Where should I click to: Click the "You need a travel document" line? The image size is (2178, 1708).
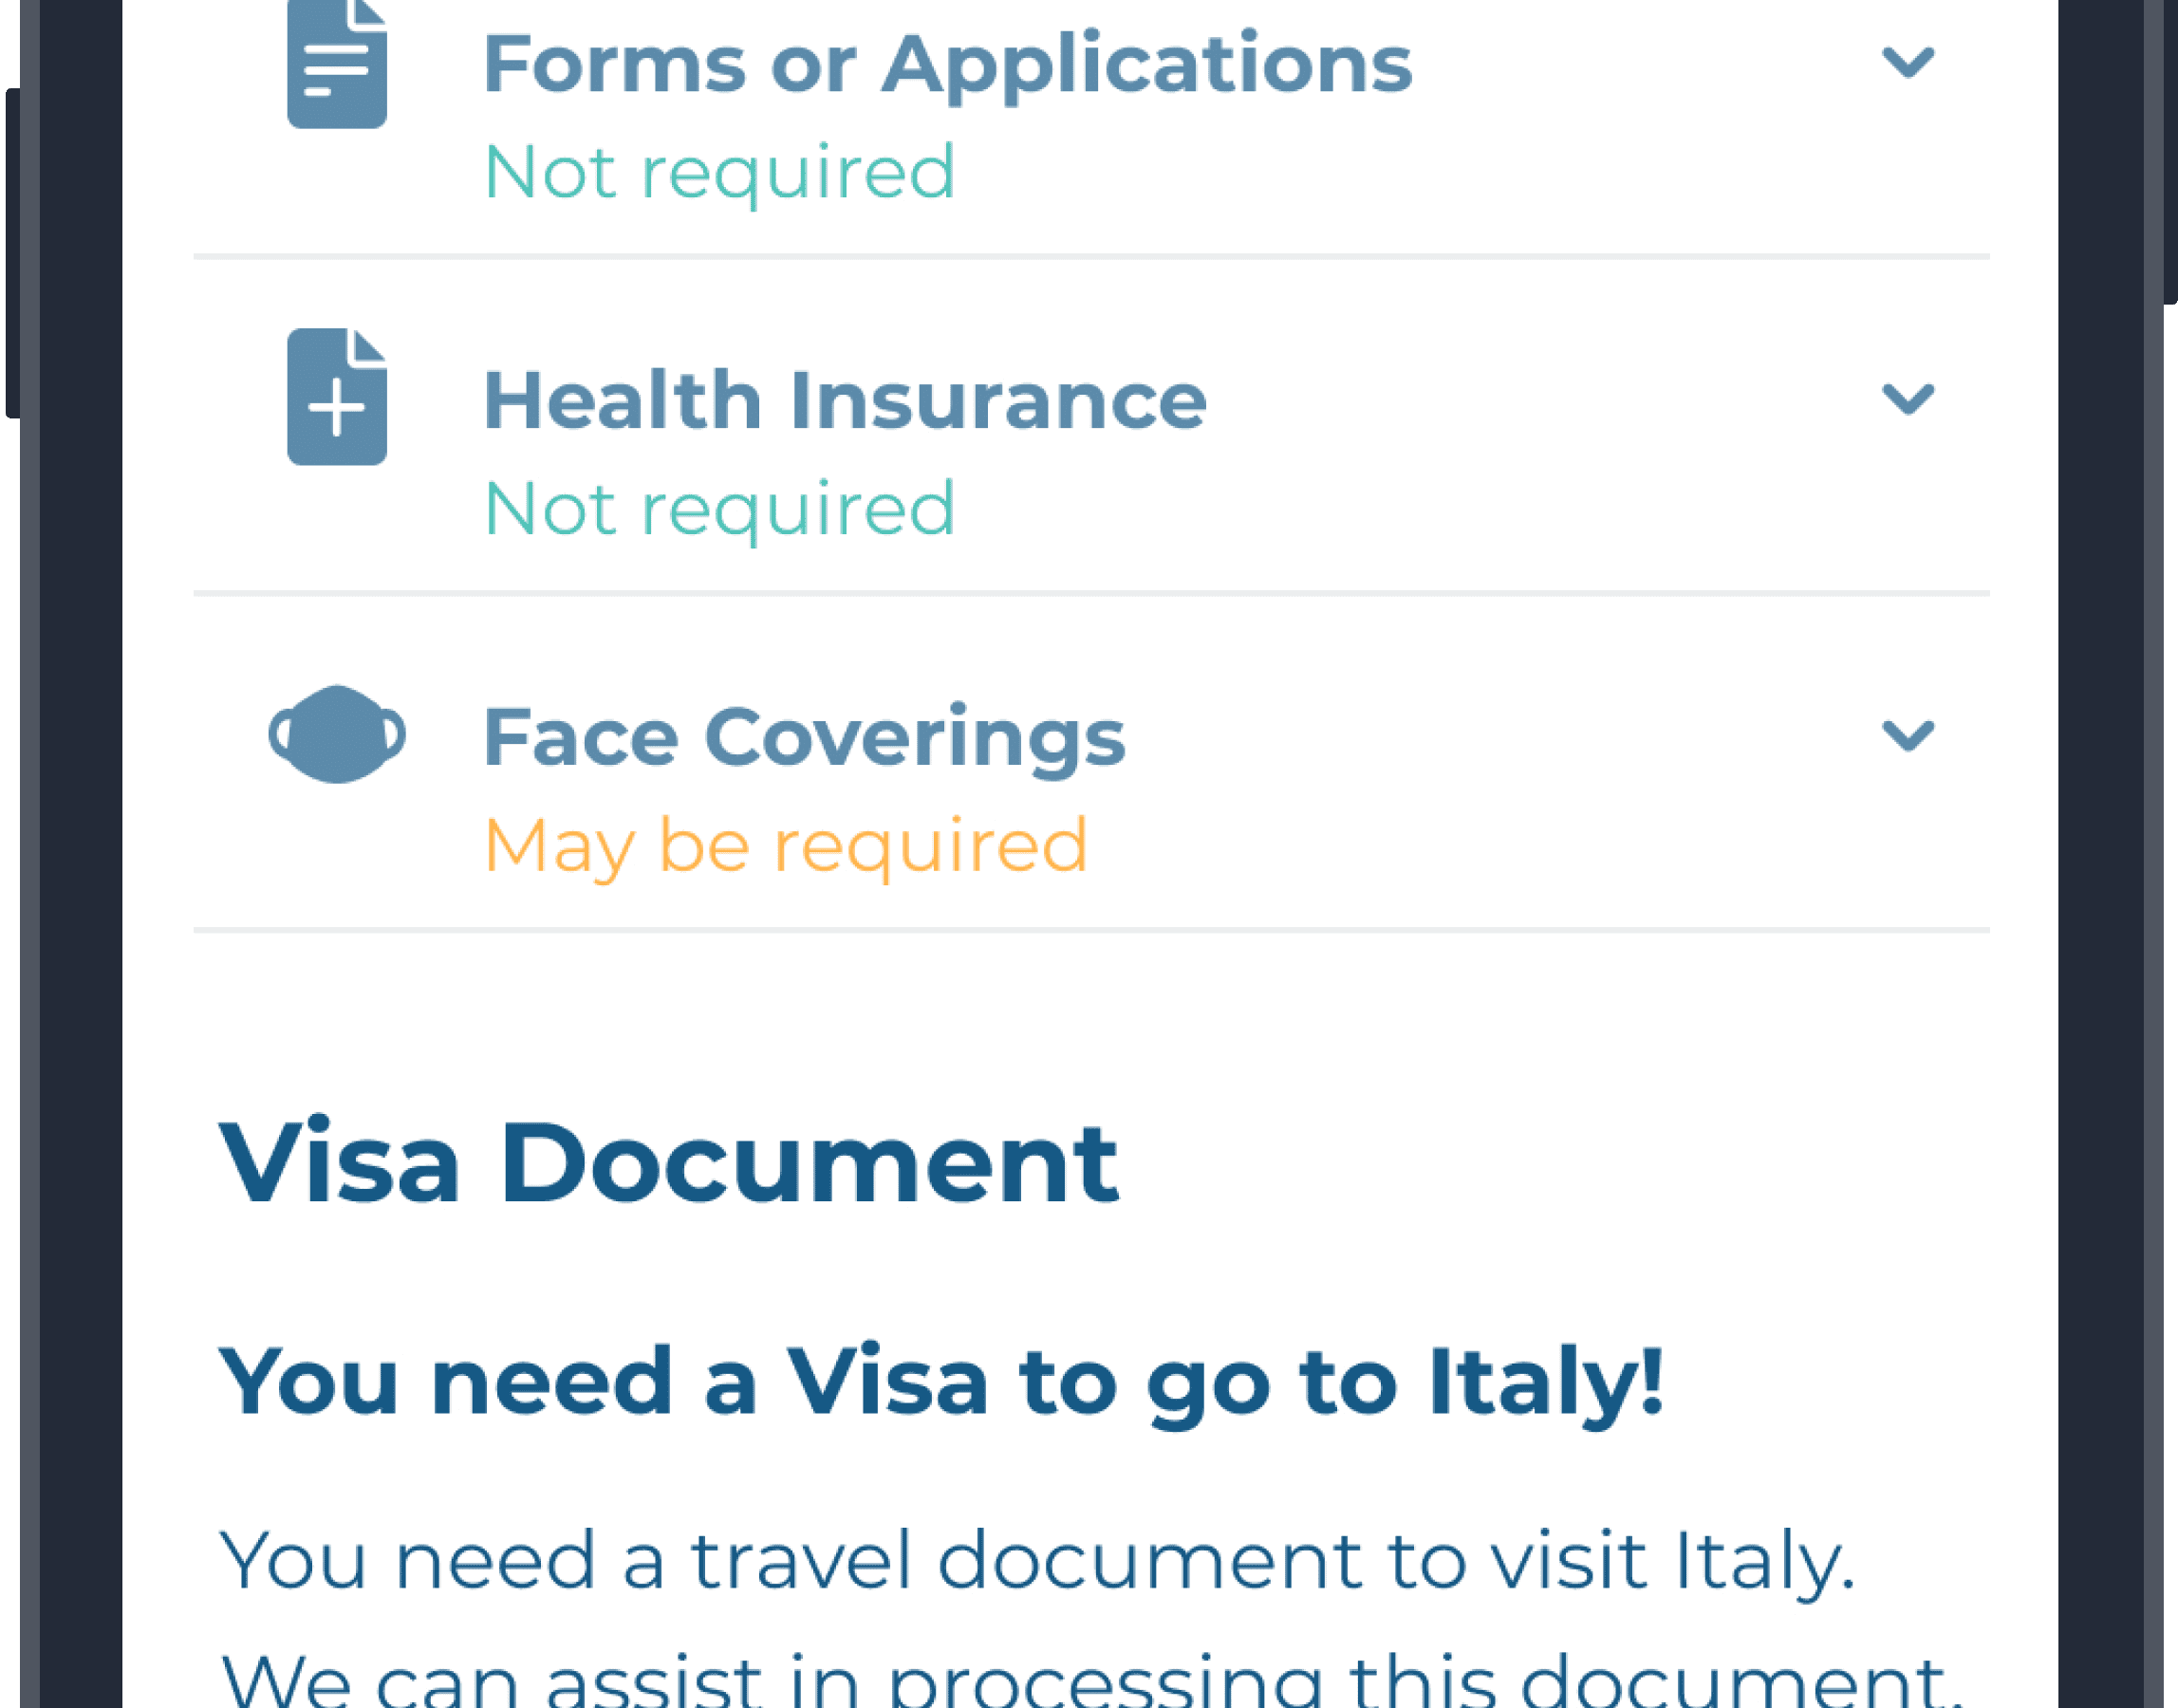click(1037, 1560)
